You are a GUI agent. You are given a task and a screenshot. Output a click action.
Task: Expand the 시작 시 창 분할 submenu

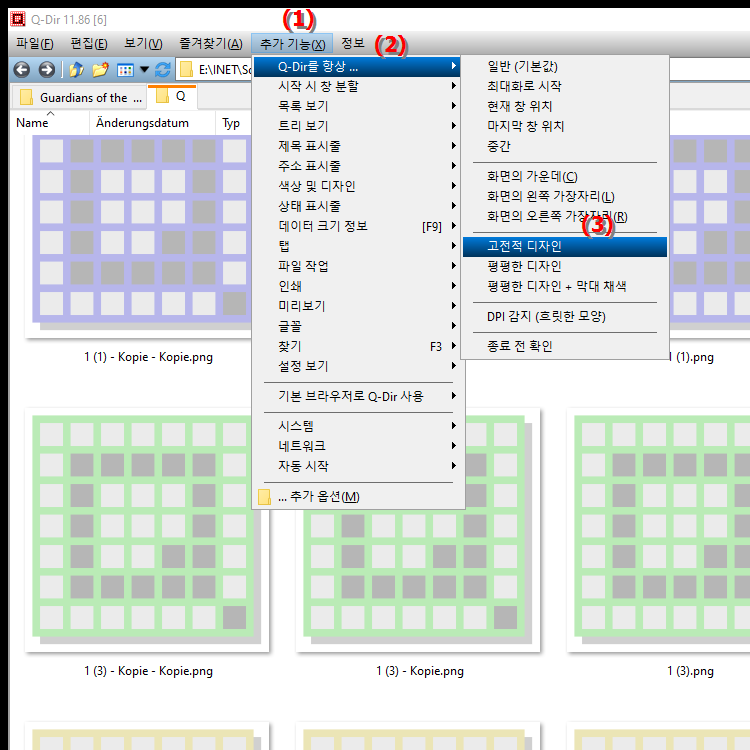(357, 86)
